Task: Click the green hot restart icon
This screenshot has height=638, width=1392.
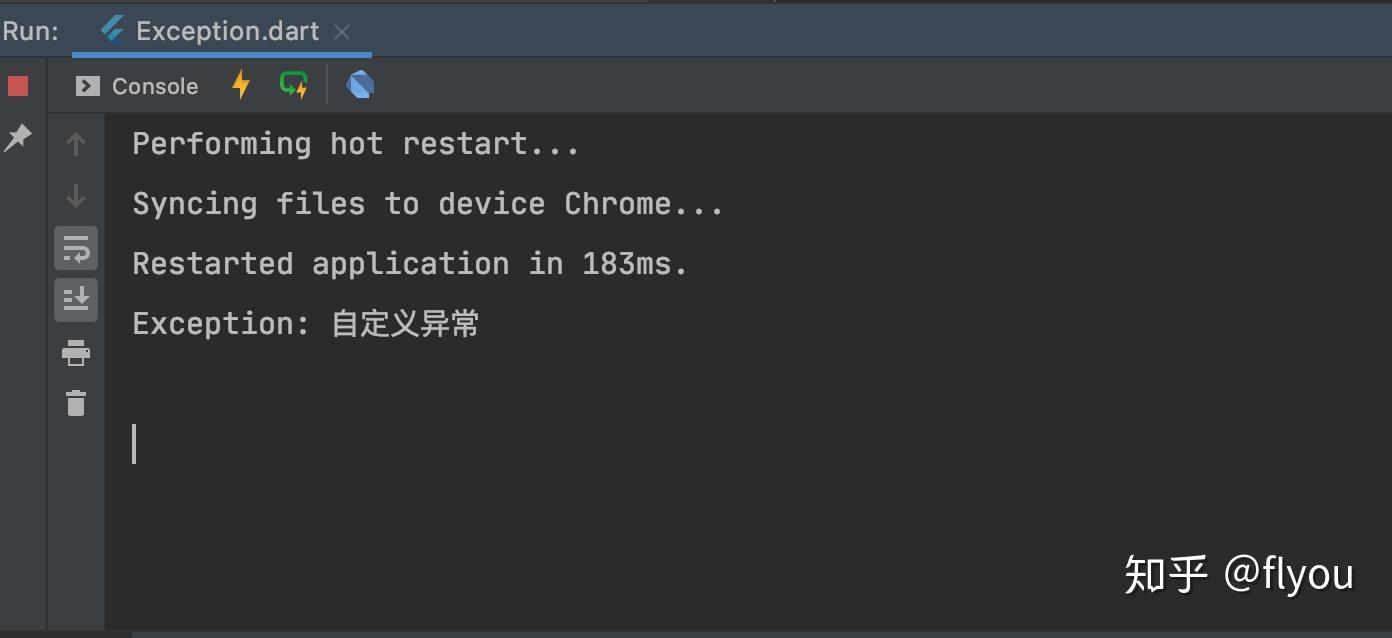Action: (x=293, y=85)
